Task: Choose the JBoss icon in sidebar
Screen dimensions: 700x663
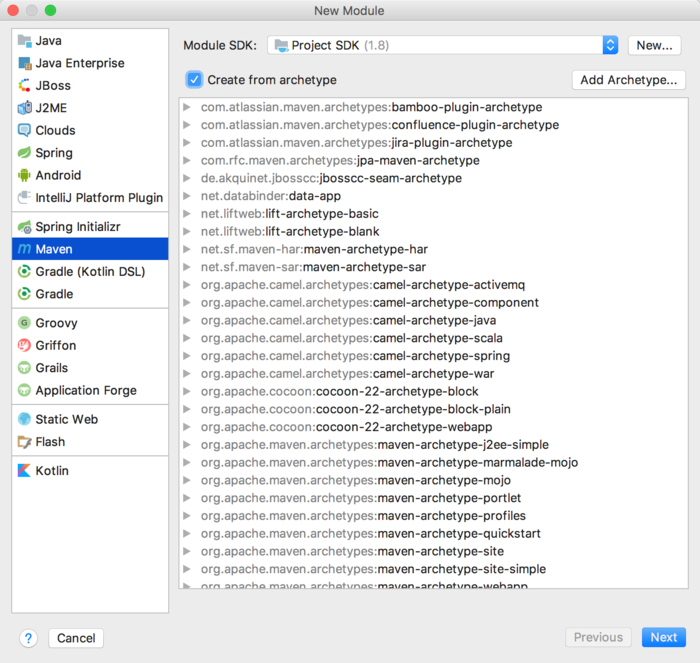Action: tap(24, 85)
